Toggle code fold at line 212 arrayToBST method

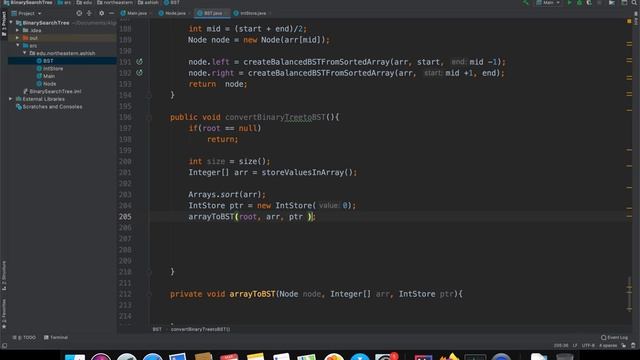pos(149,294)
